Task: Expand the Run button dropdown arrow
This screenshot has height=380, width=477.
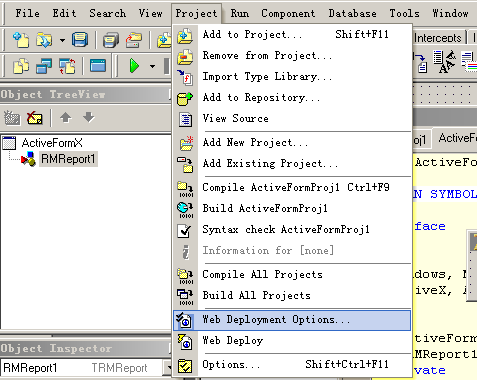Action: (x=152, y=66)
